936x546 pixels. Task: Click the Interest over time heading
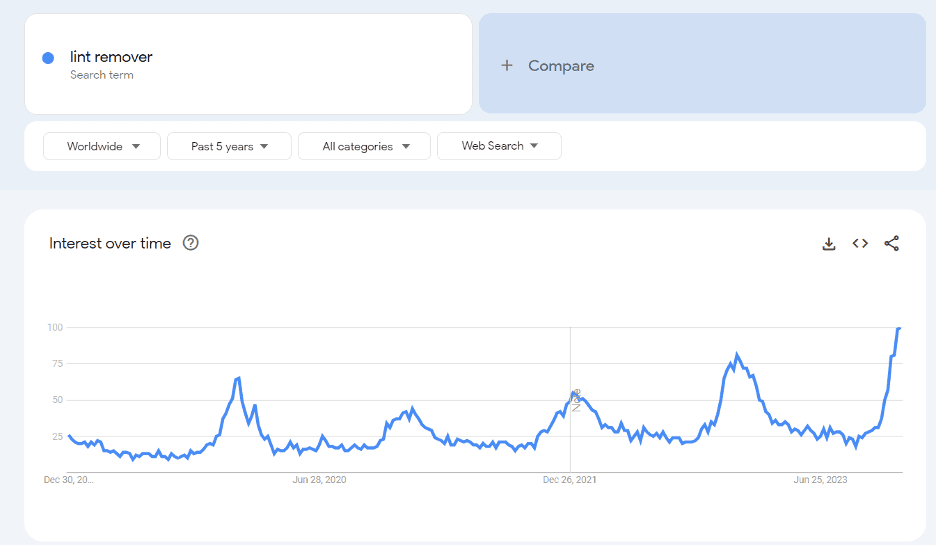click(x=110, y=243)
